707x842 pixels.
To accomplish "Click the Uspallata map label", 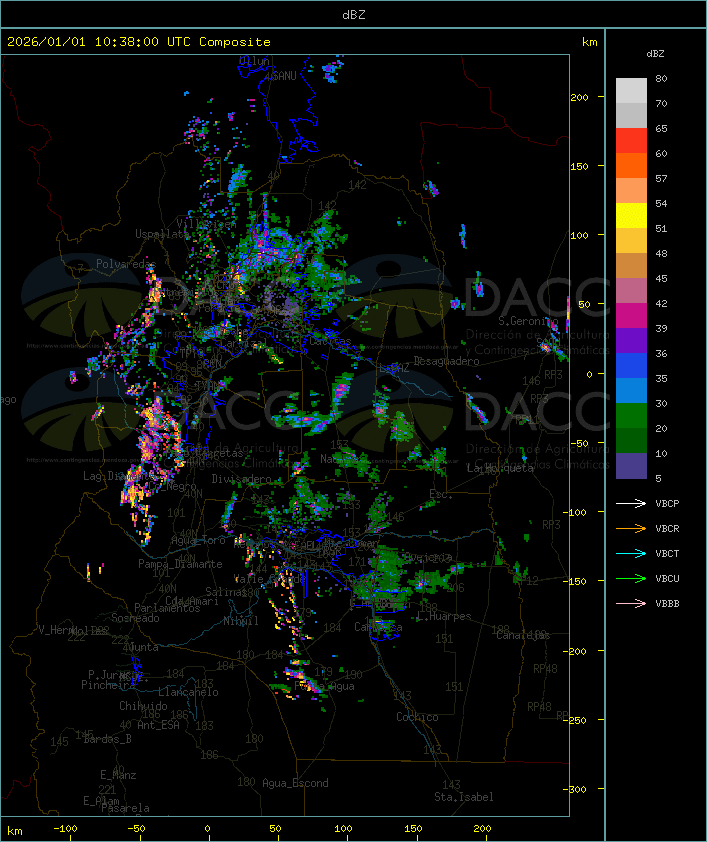I will click(162, 234).
